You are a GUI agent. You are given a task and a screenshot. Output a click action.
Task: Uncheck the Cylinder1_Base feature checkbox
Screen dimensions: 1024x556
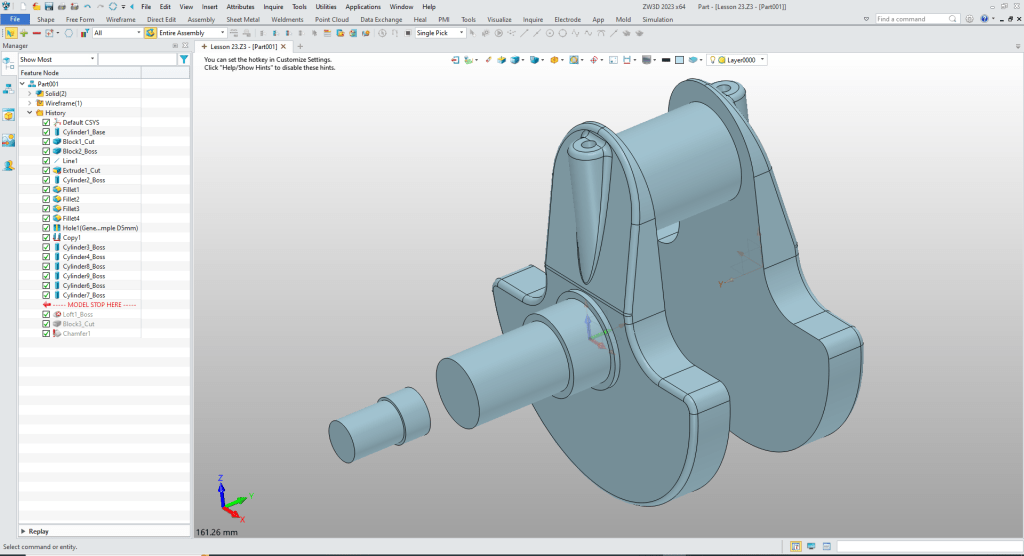pos(46,132)
